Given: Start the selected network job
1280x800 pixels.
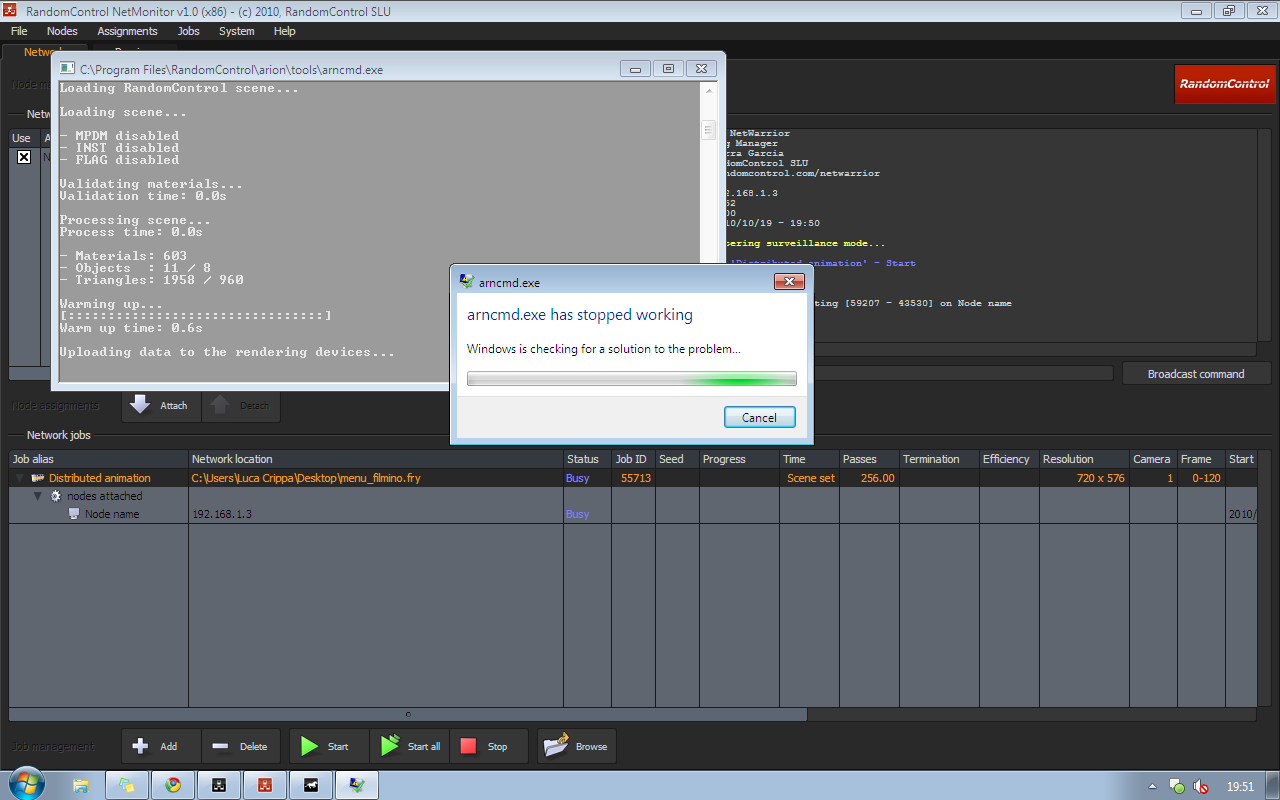Looking at the screenshot, I should coord(329,746).
